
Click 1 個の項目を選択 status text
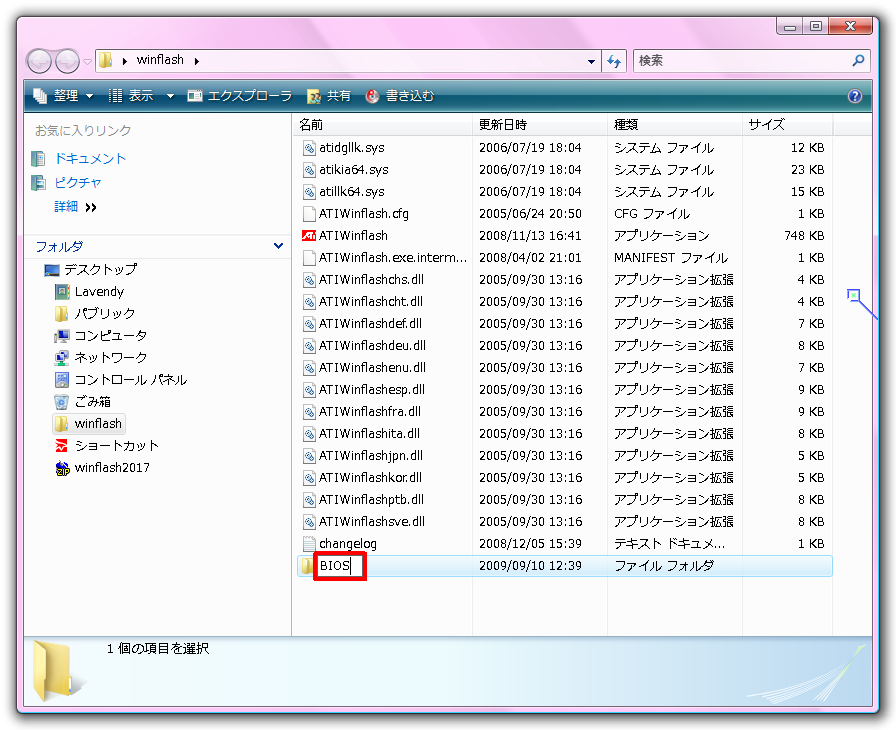click(x=158, y=649)
